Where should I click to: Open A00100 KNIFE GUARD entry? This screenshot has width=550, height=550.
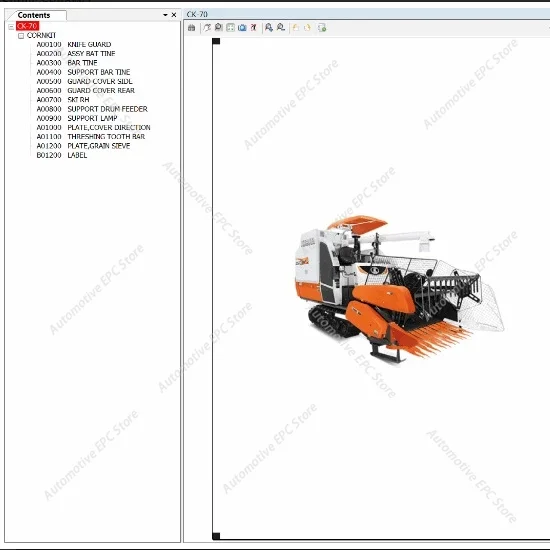pyautogui.click(x=74, y=45)
